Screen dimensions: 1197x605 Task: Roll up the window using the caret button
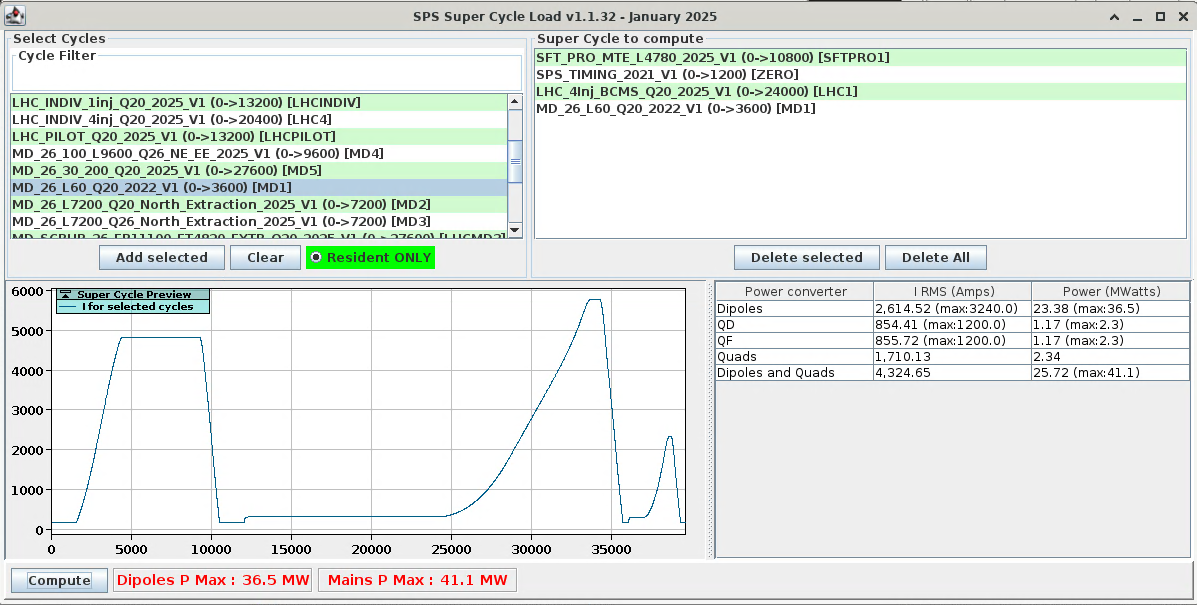(1115, 17)
